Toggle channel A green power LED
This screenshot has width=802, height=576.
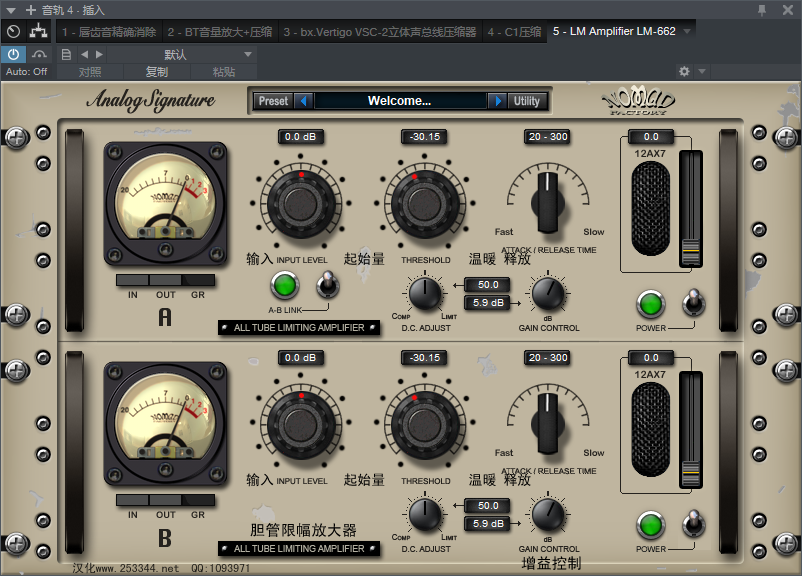click(x=651, y=304)
